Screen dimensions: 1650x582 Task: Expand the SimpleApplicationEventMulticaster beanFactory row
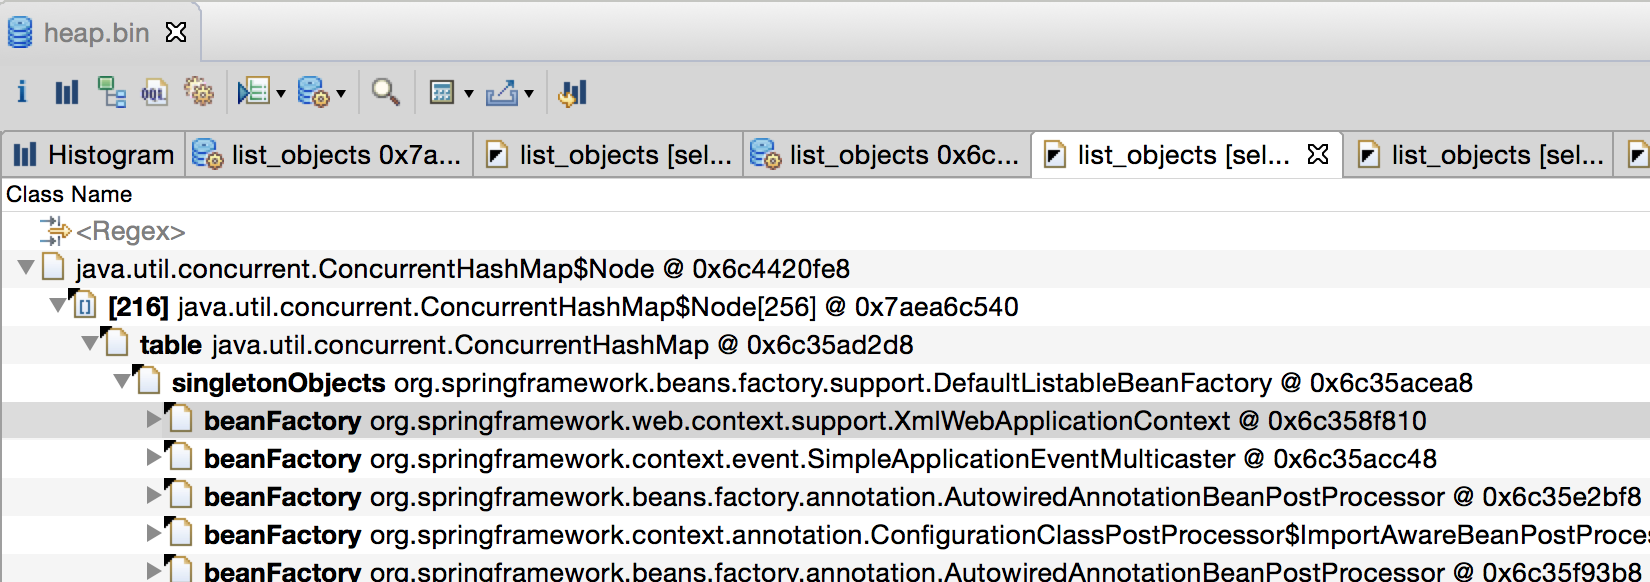(x=153, y=458)
